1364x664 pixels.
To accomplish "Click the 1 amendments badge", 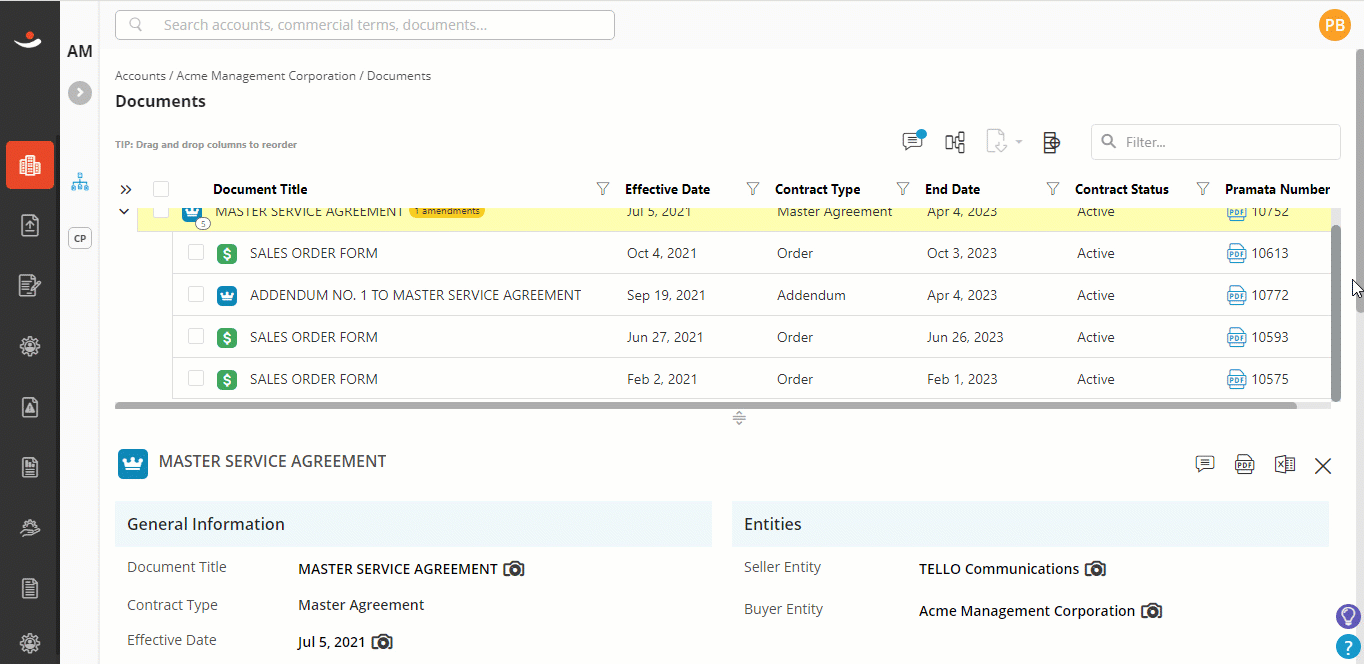I will (x=447, y=211).
